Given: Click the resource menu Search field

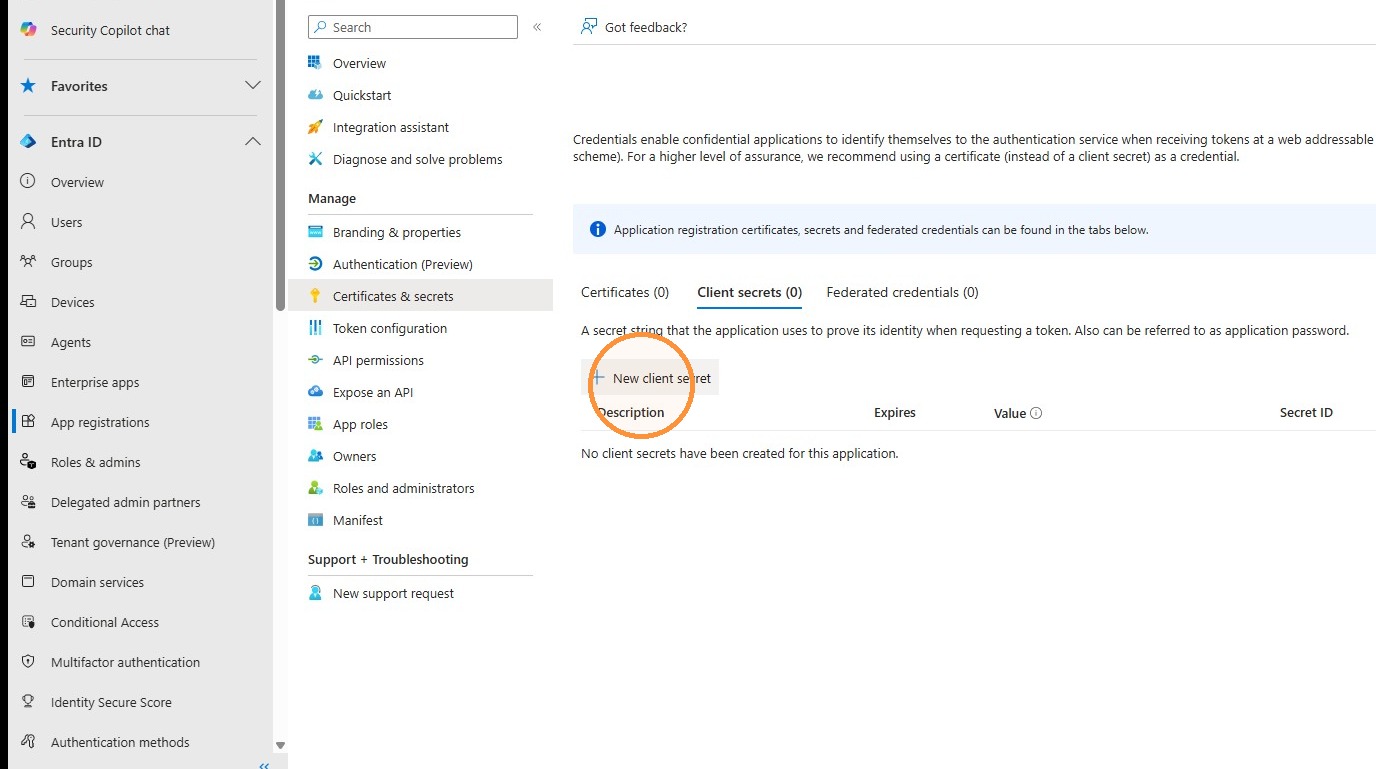Looking at the screenshot, I should [x=413, y=27].
